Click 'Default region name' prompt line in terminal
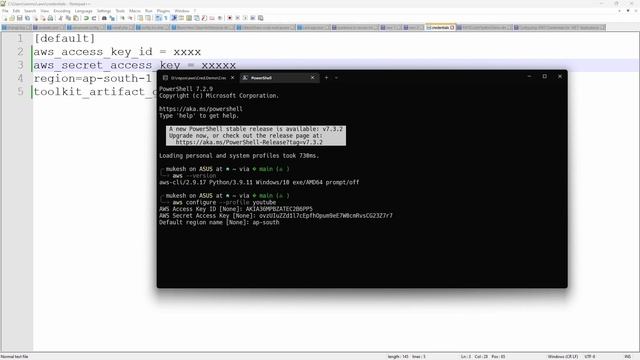Screen dimensions: 640x360 219,222
